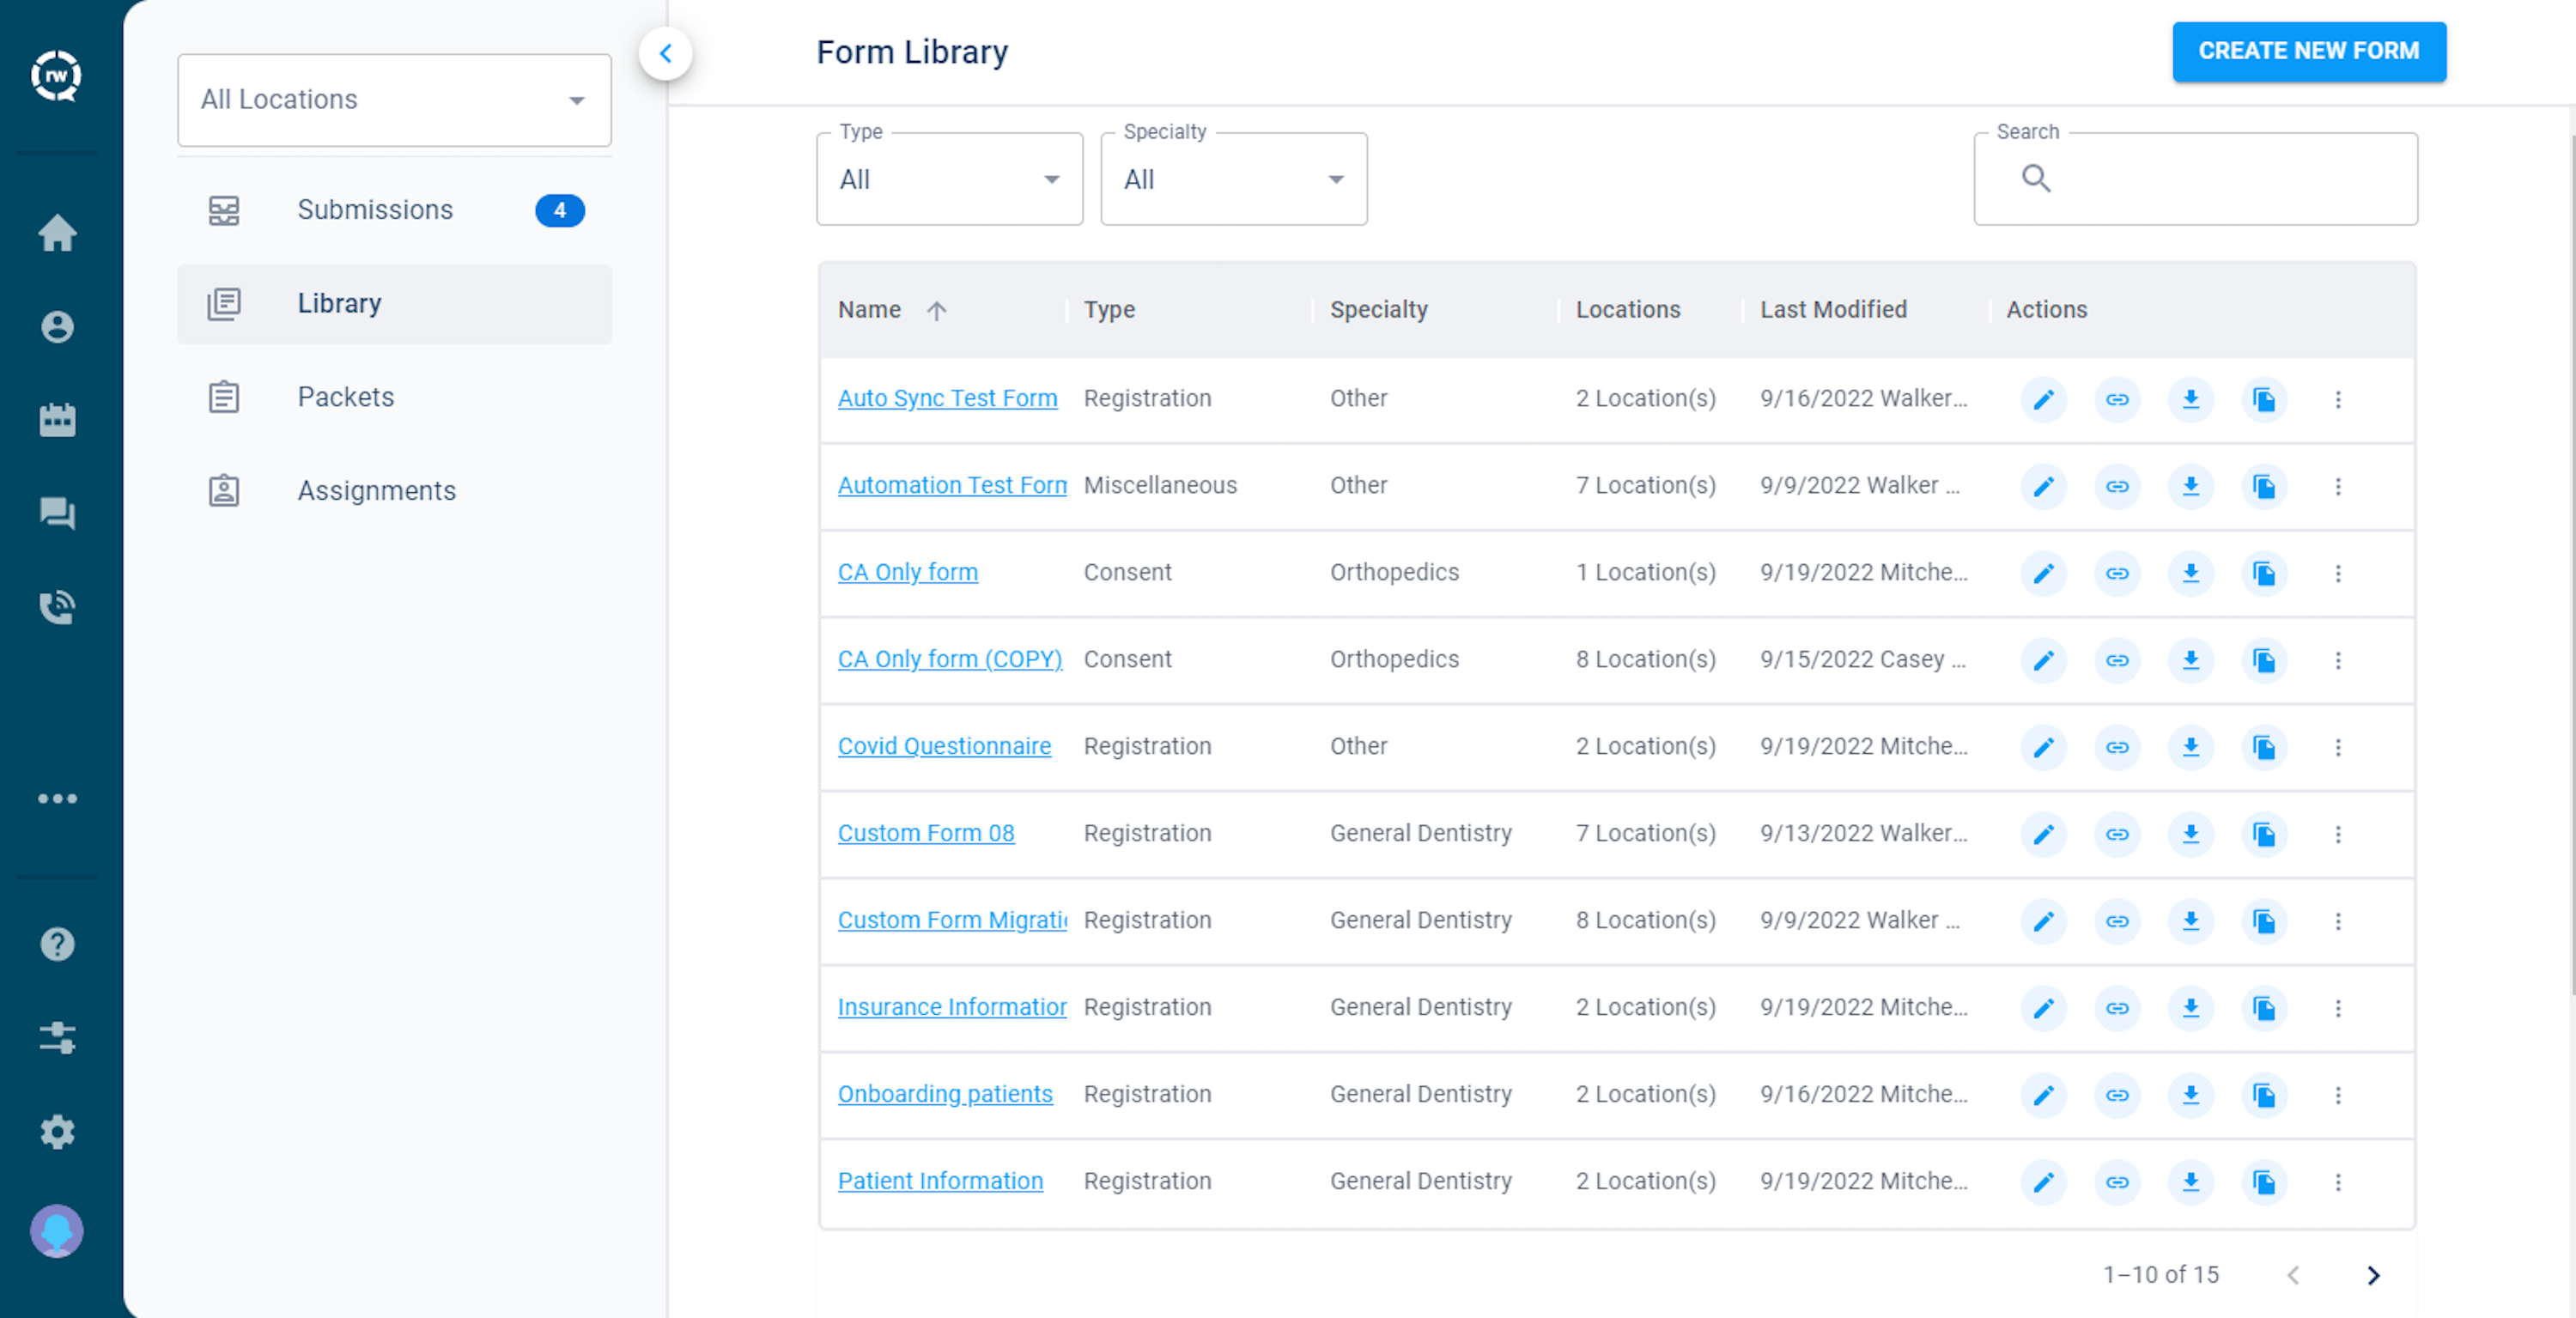Viewport: 2576px width, 1318px height.
Task: Open the Custom Form 08 link
Action: click(x=925, y=833)
